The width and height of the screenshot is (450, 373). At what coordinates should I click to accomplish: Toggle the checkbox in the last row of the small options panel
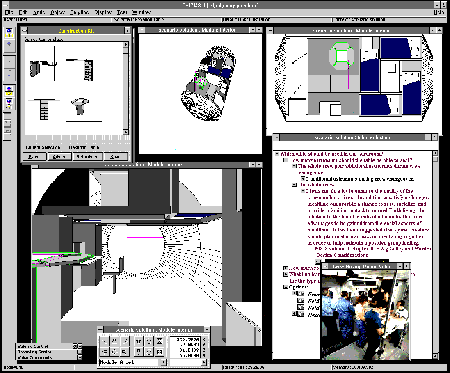pos(80,357)
